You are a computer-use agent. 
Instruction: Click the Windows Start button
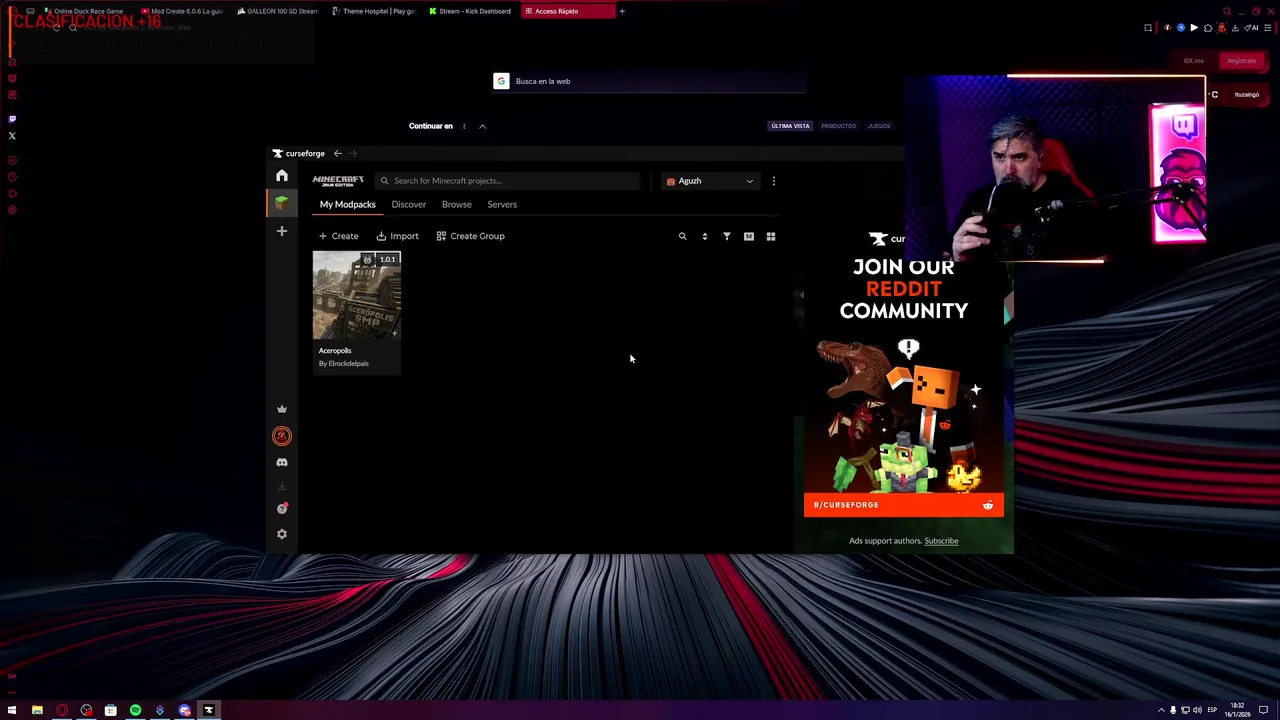(12, 710)
